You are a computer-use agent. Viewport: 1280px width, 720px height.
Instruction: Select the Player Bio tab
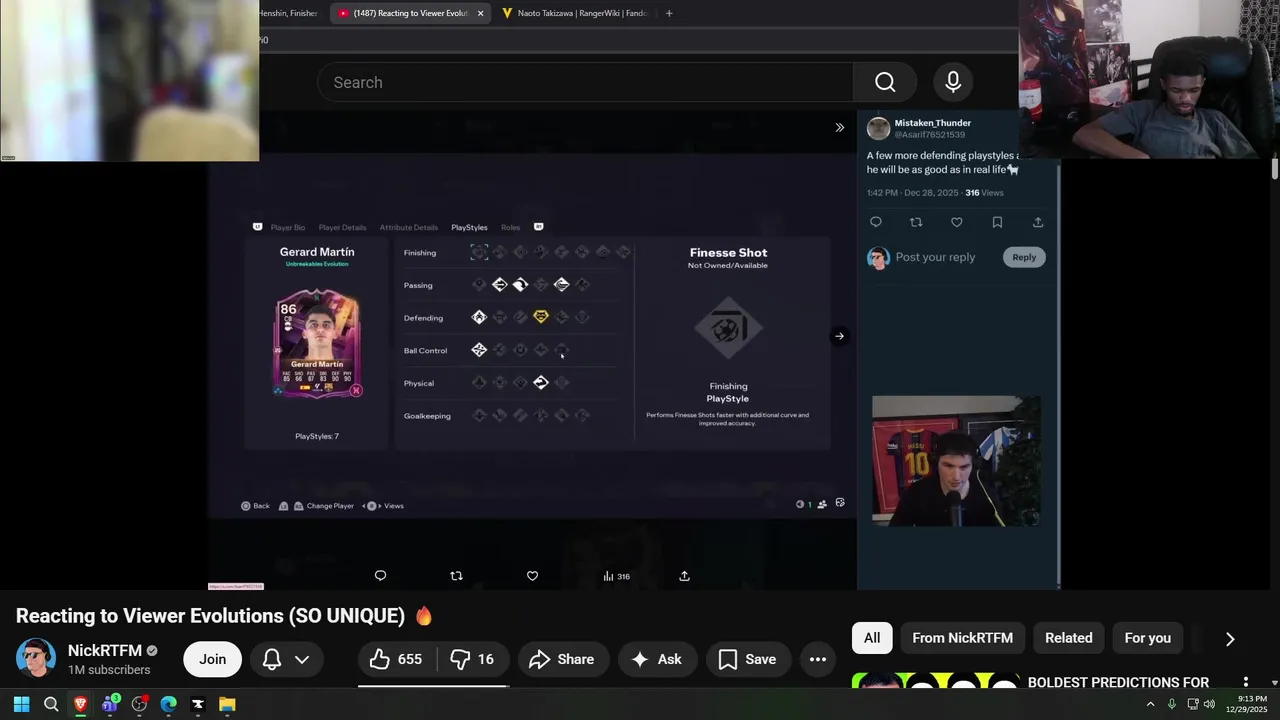click(287, 227)
